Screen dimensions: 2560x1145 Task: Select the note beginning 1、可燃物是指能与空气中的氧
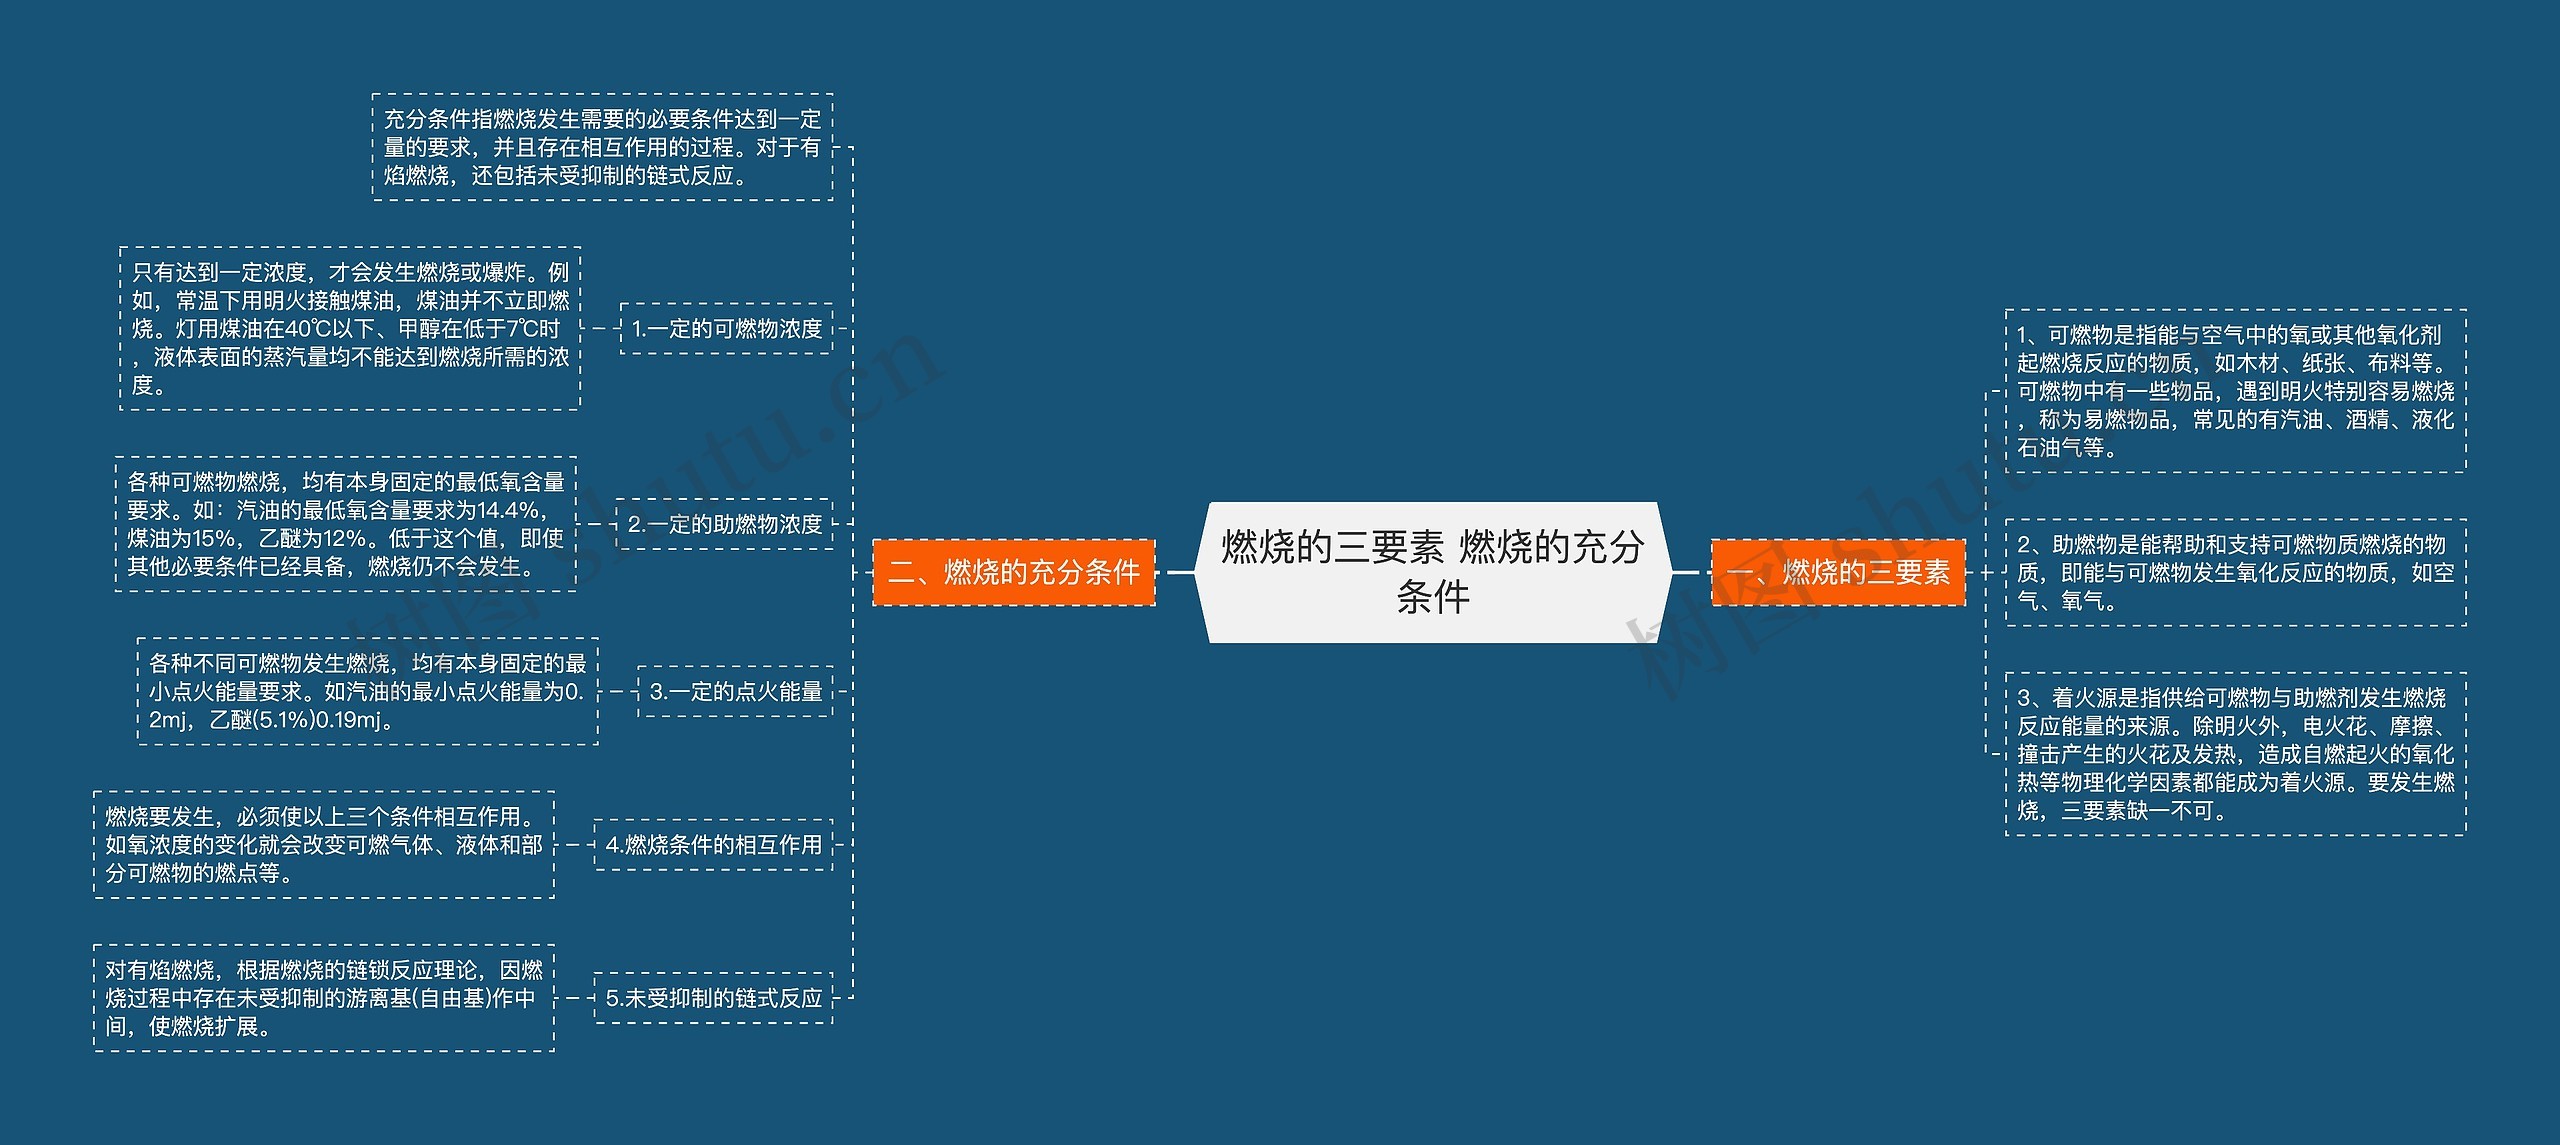(2236, 391)
